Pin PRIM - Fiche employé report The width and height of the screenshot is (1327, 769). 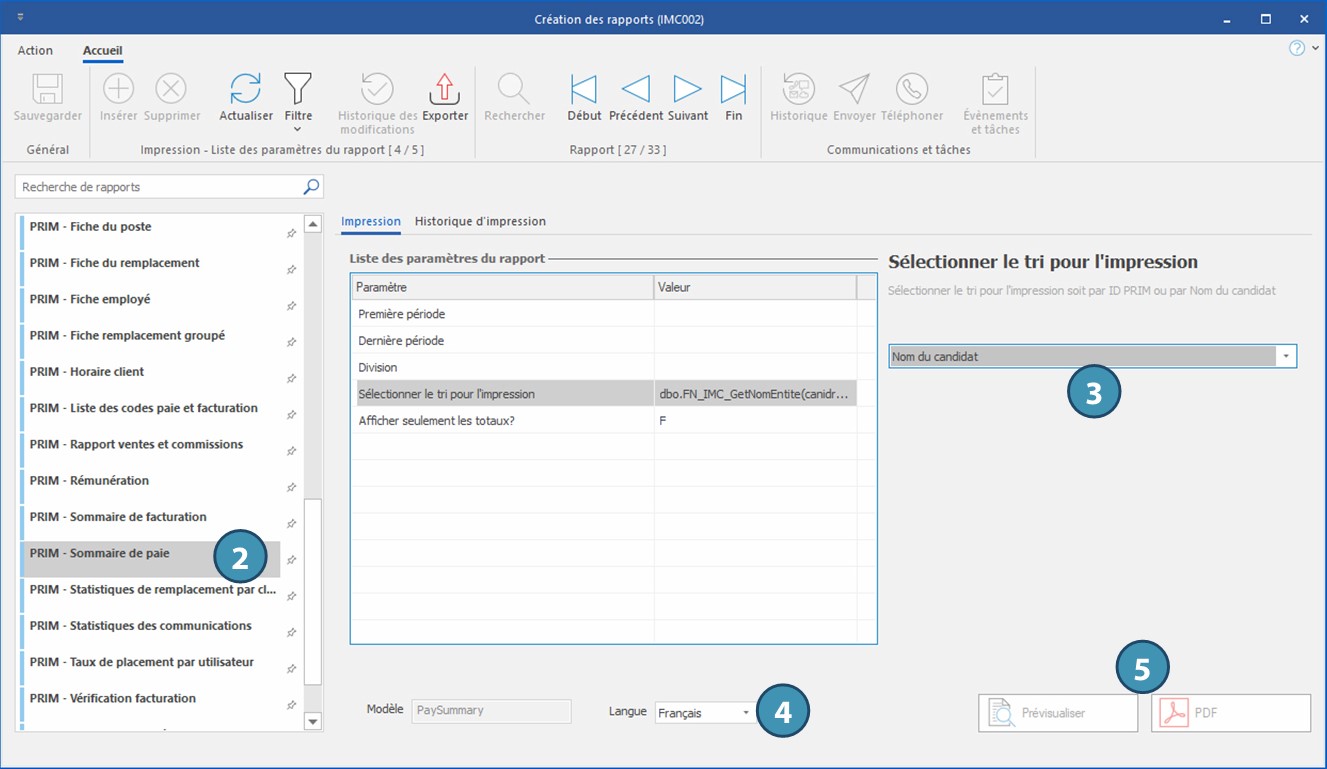(x=291, y=306)
